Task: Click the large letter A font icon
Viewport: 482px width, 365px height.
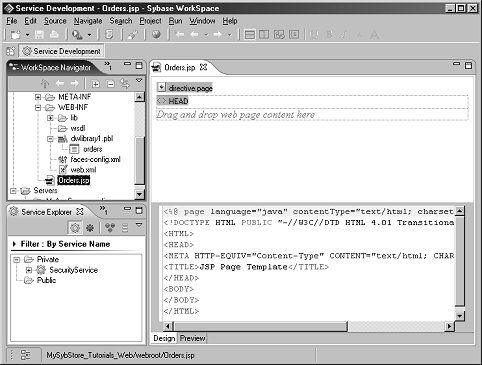Action: click(x=374, y=34)
